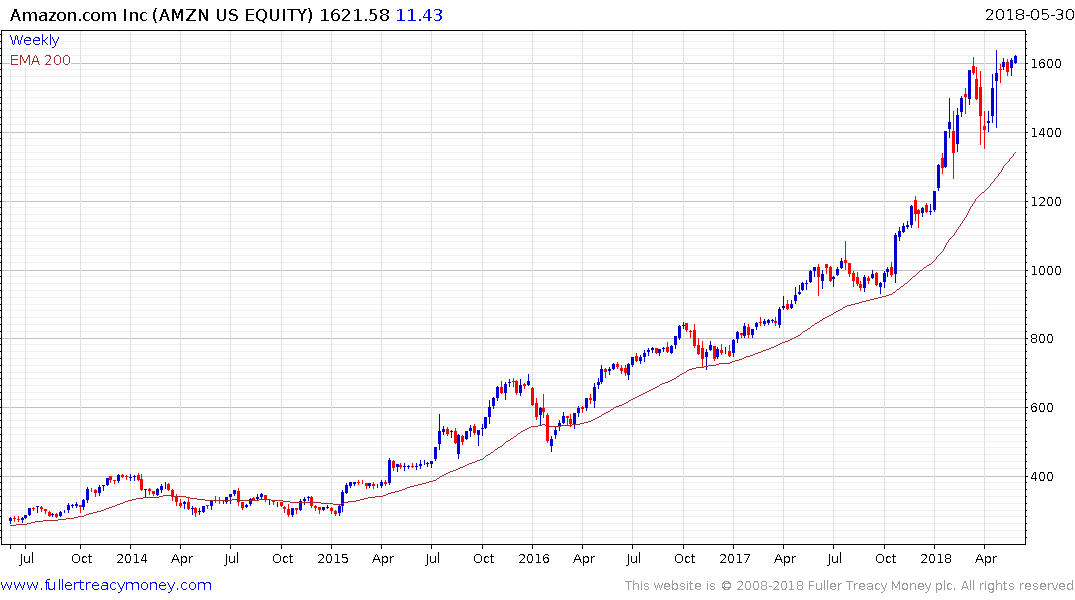Click the '2018' year label on time axis
Image resolution: width=1075 pixels, height=600 pixels.
click(x=936, y=559)
